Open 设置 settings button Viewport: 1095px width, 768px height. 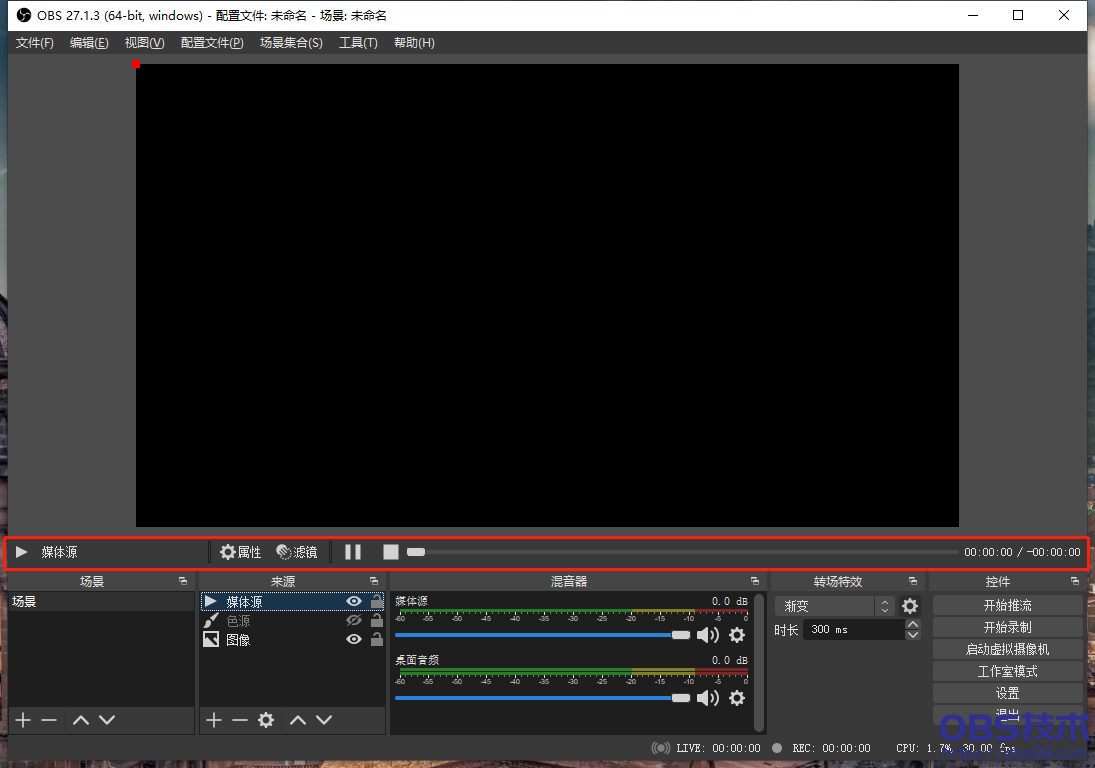click(1008, 693)
